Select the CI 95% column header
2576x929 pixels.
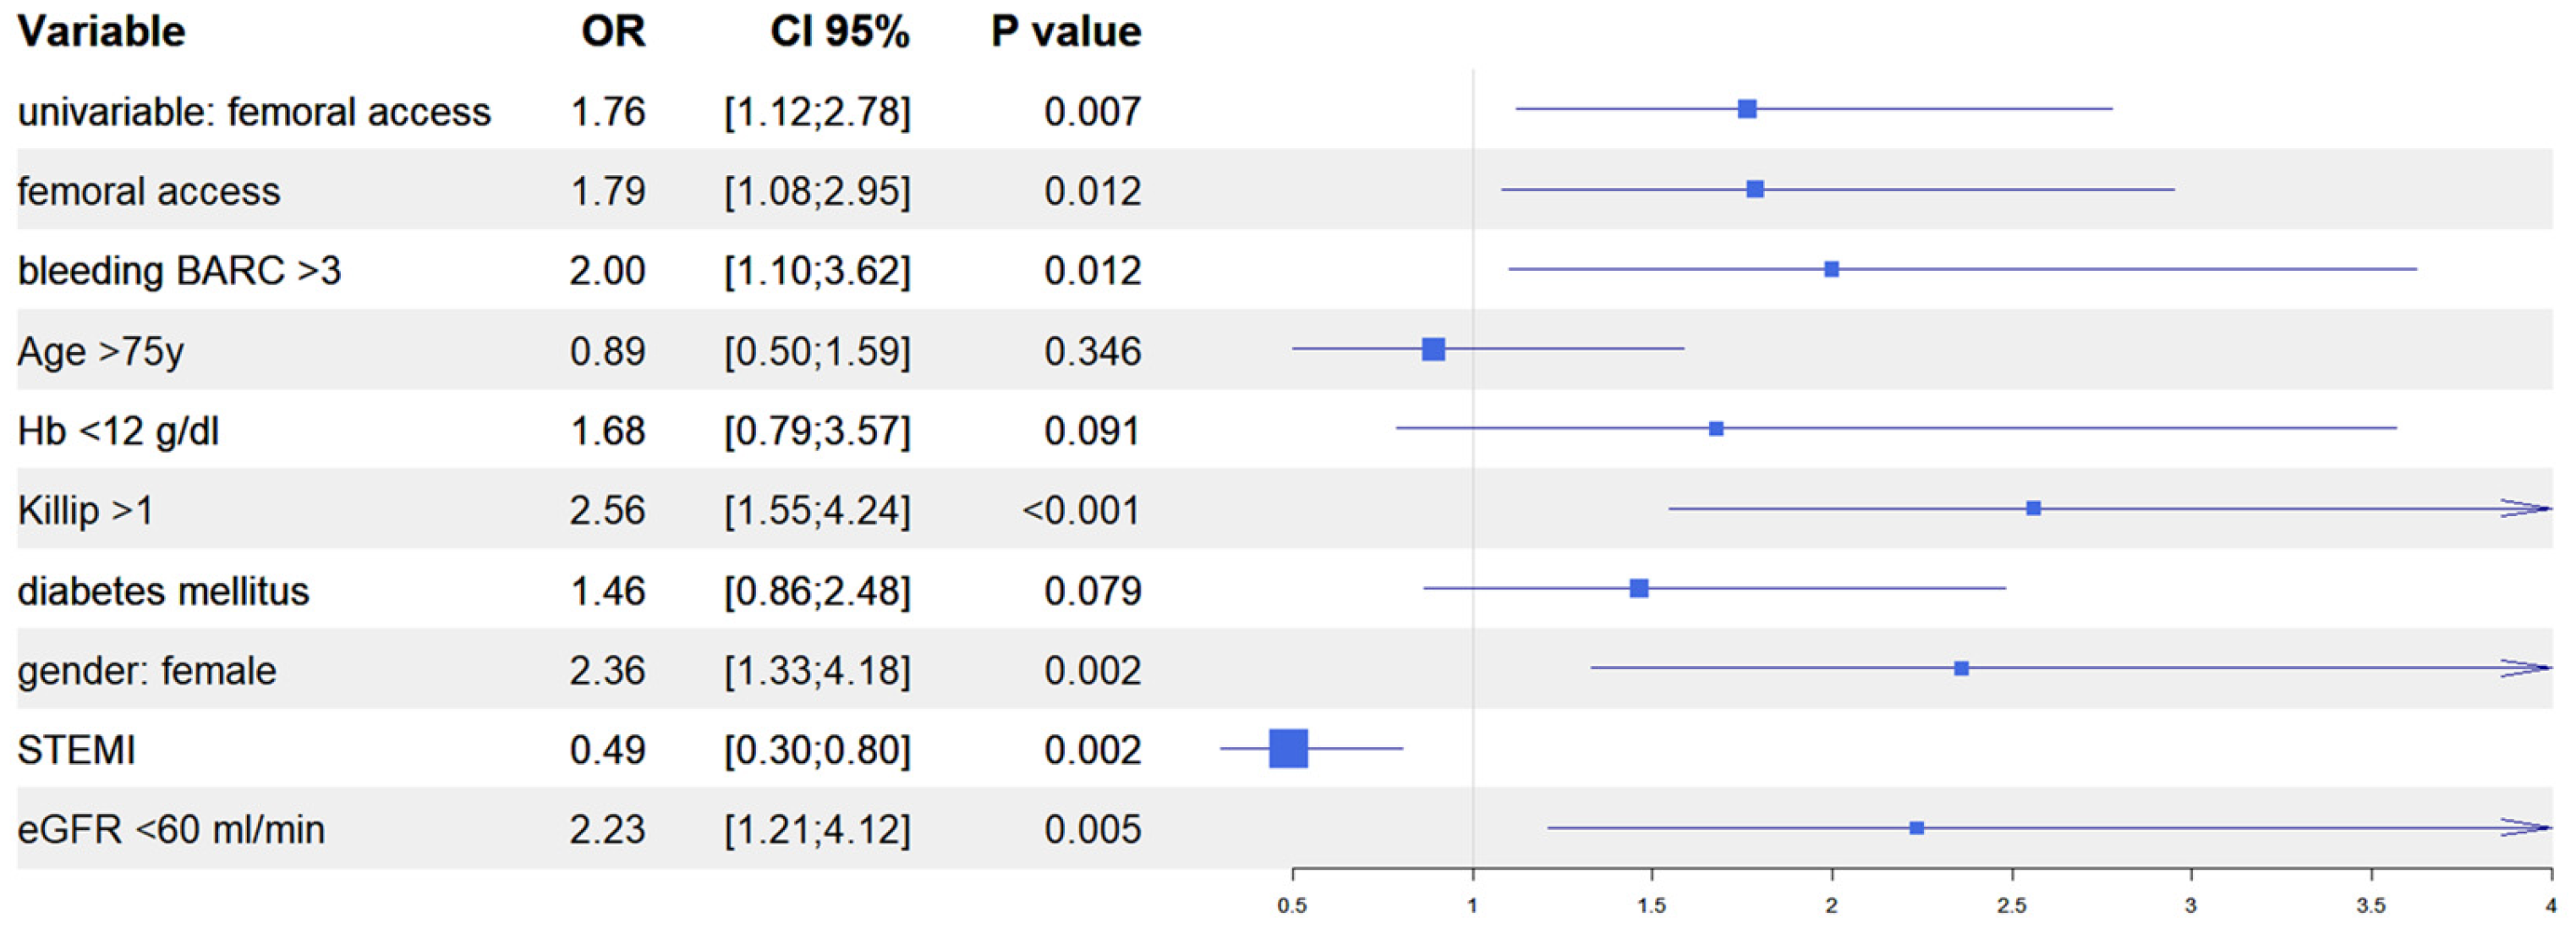click(839, 32)
